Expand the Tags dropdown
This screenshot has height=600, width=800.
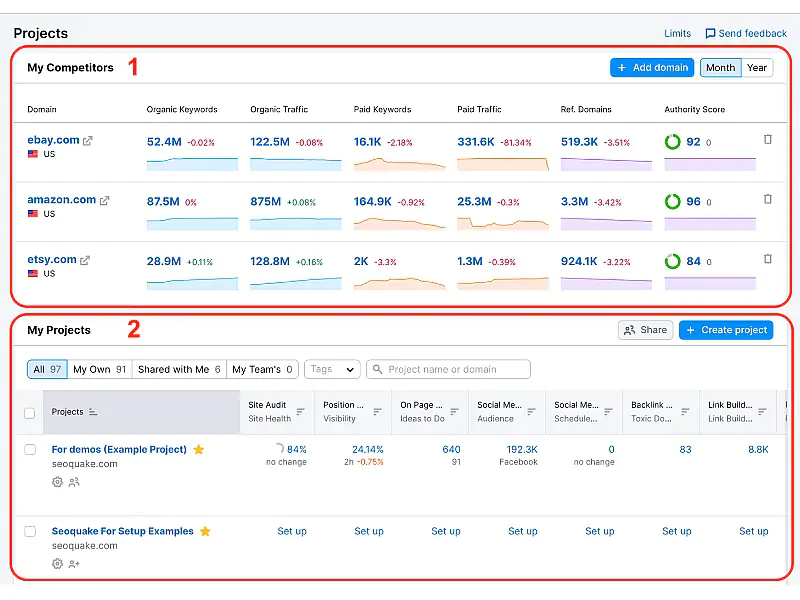coord(332,369)
